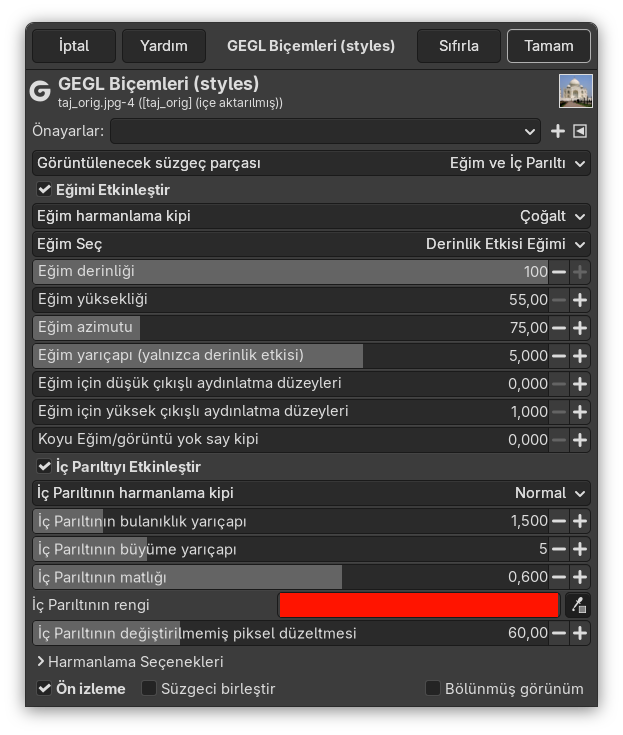This screenshot has width=623, height=735.
Task: Increase yüksek çıkışlı aydınlatma düzeyleri
Action: (x=580, y=412)
